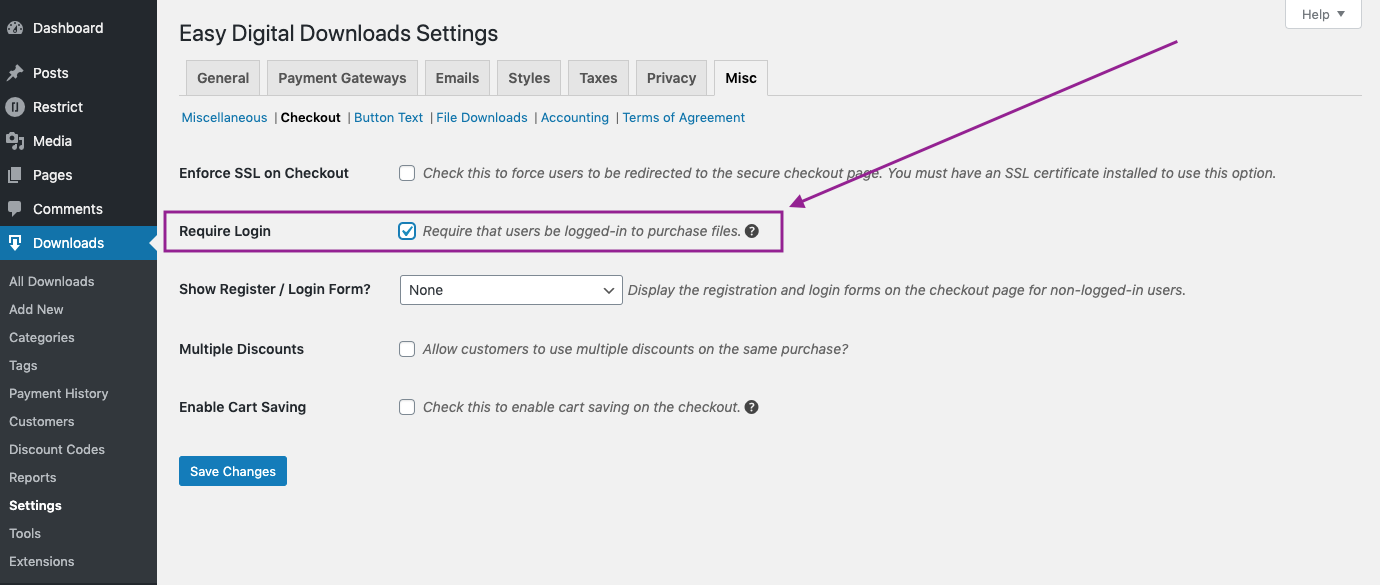Viewport: 1380px width, 585px height.
Task: Click the Media icon in sidebar
Action: [x=15, y=141]
